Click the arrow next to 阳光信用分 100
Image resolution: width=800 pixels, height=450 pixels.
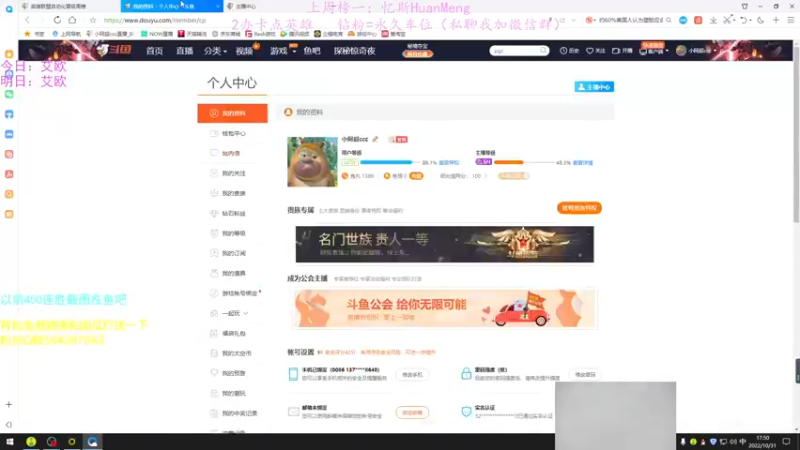click(485, 176)
